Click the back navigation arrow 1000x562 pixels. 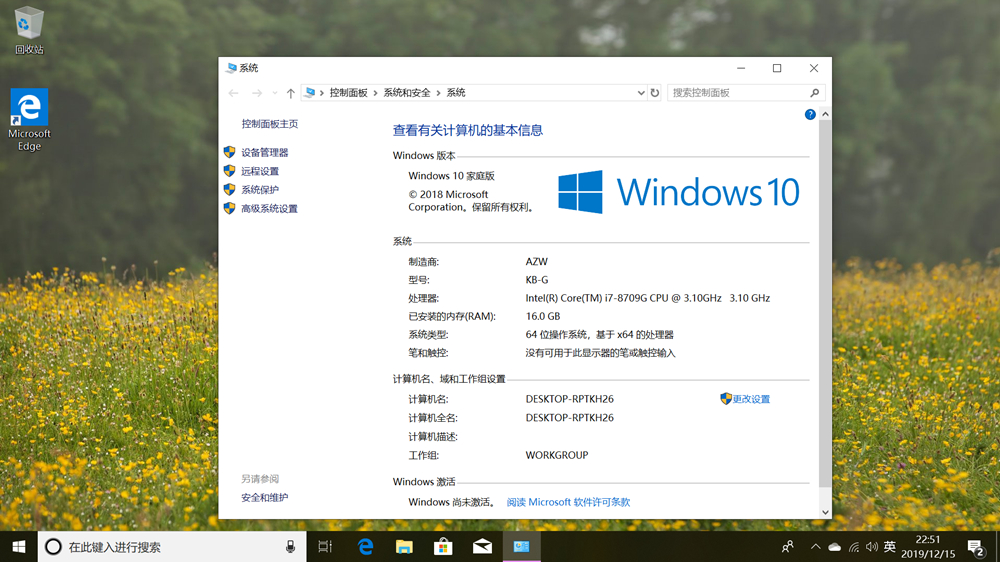[233, 93]
